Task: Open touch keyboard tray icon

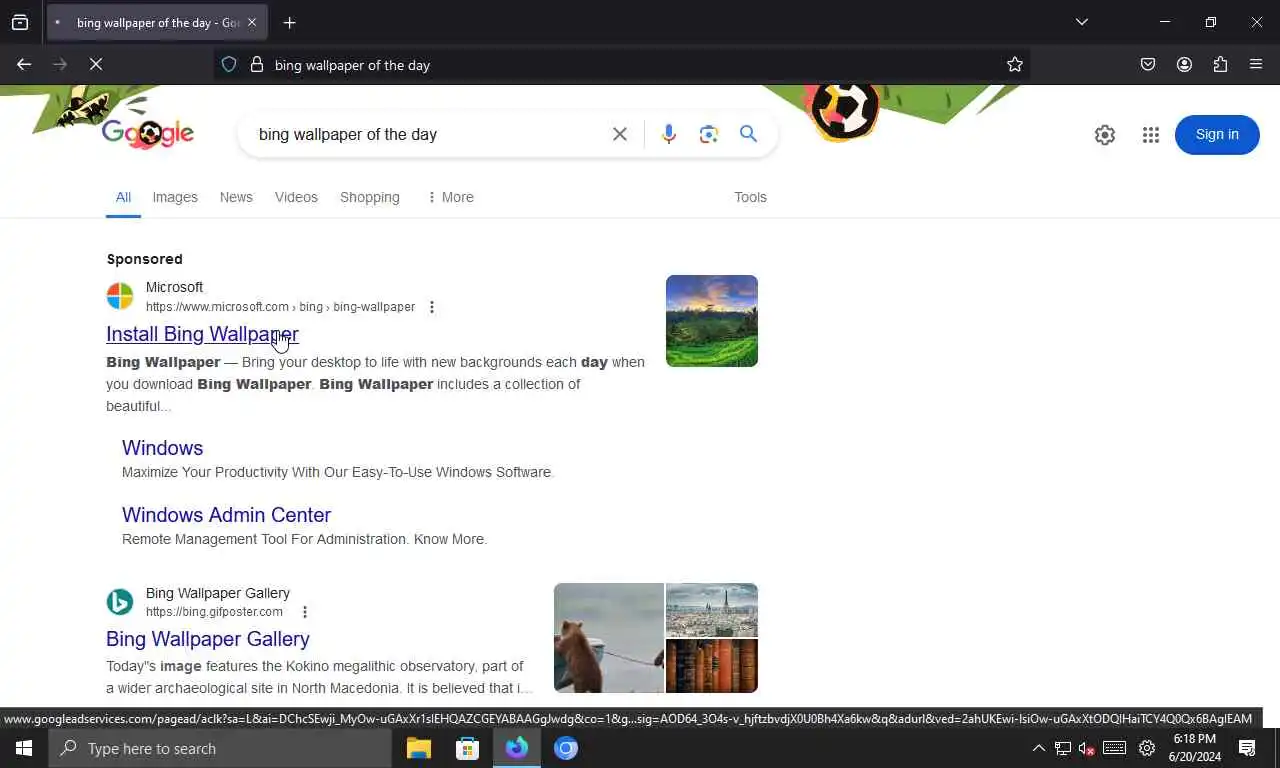Action: (x=1115, y=748)
